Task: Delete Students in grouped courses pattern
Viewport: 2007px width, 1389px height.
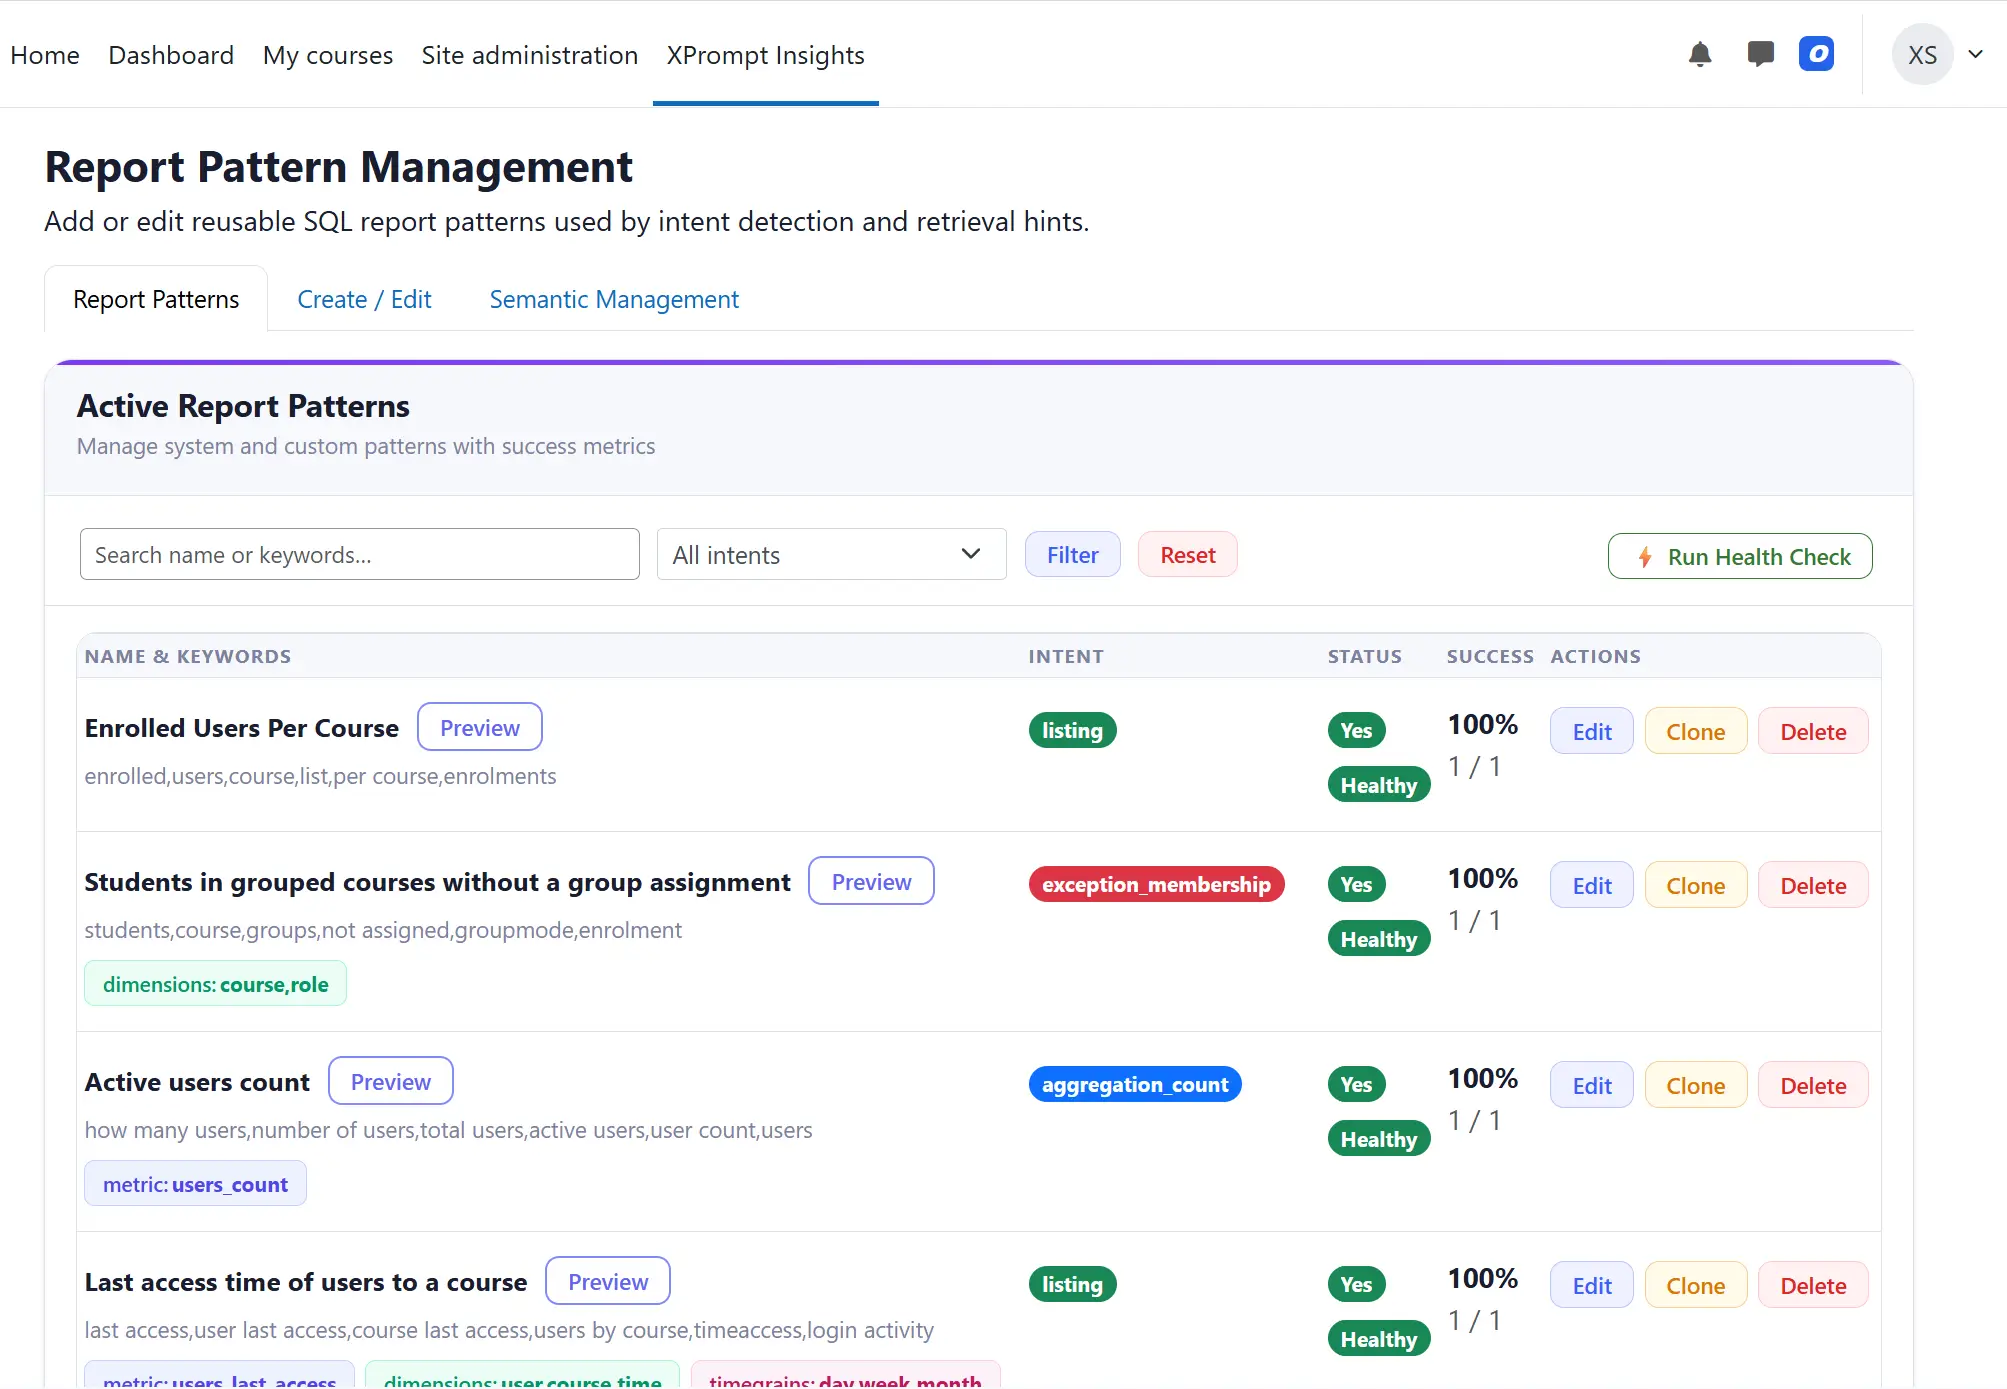Action: [x=1813, y=885]
